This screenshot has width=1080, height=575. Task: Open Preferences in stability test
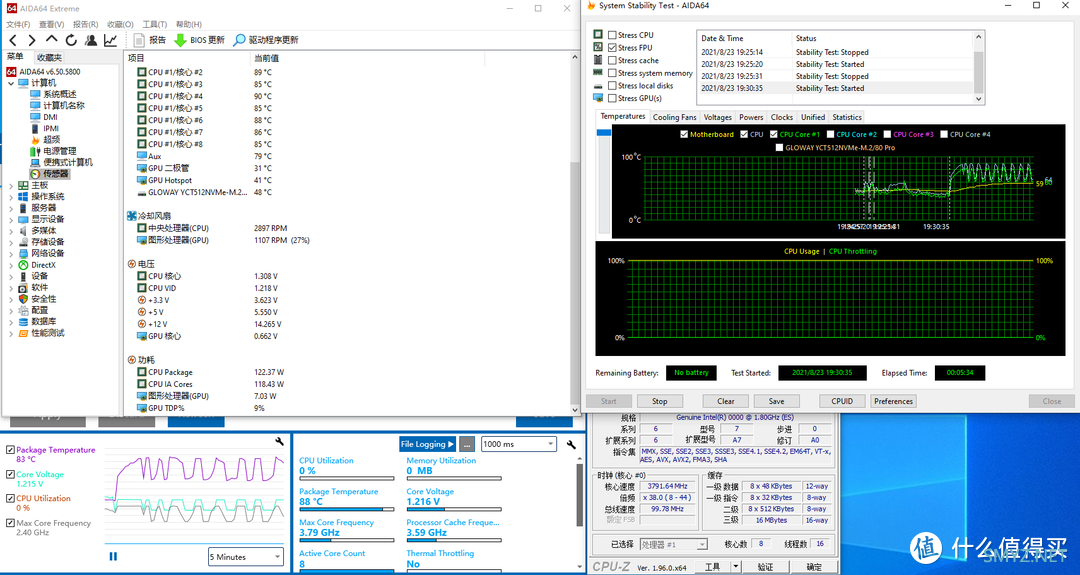pos(893,401)
